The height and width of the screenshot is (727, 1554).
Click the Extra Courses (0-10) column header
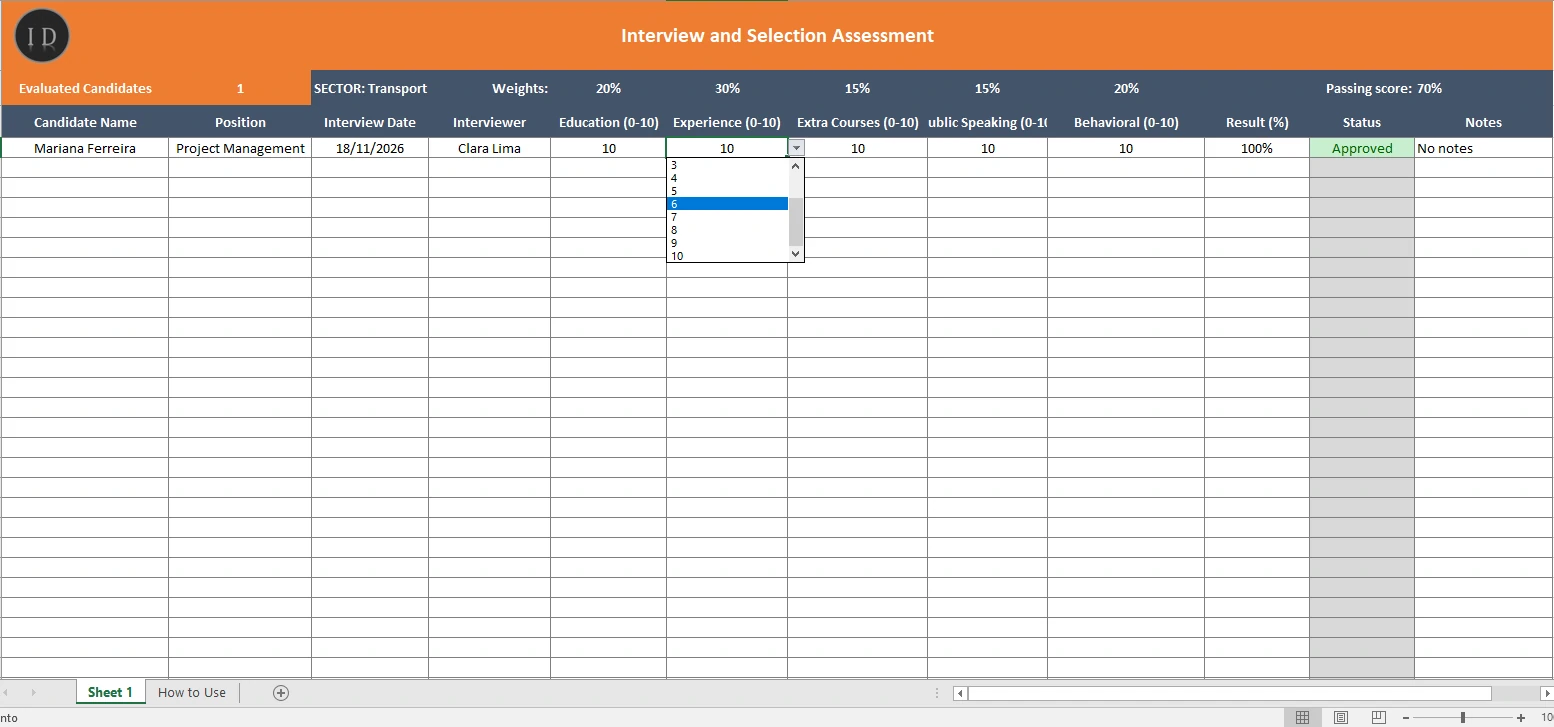[x=857, y=122]
